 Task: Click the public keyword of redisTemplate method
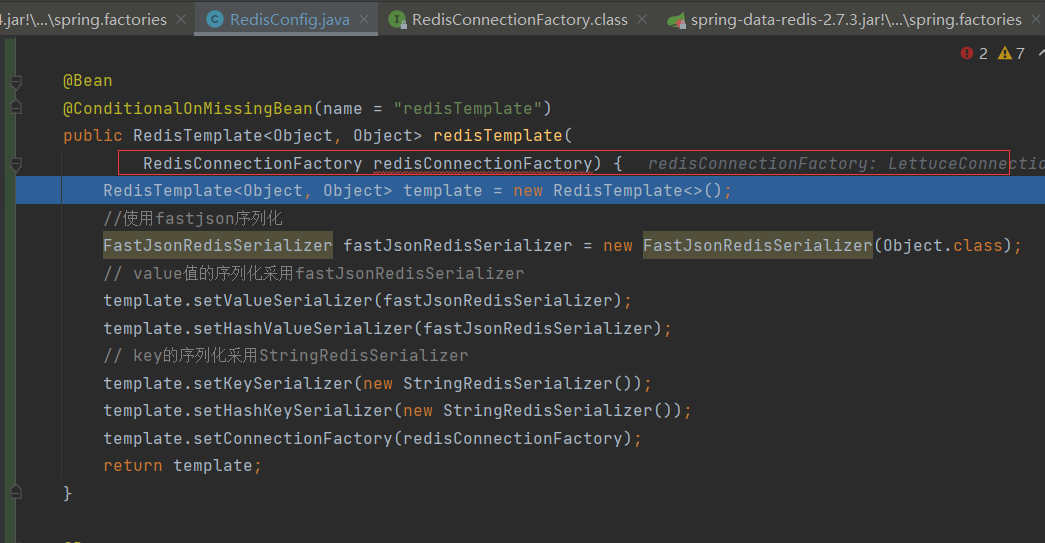click(93, 136)
